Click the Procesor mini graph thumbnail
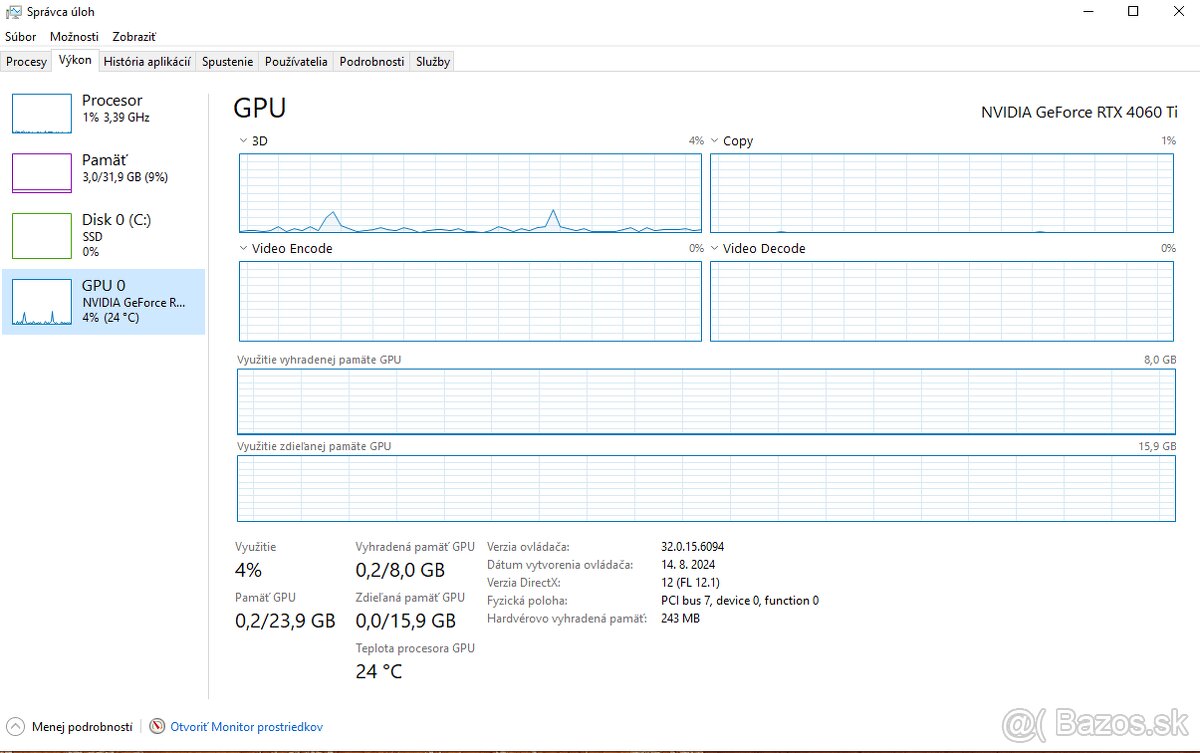This screenshot has height=753, width=1200. 42,113
